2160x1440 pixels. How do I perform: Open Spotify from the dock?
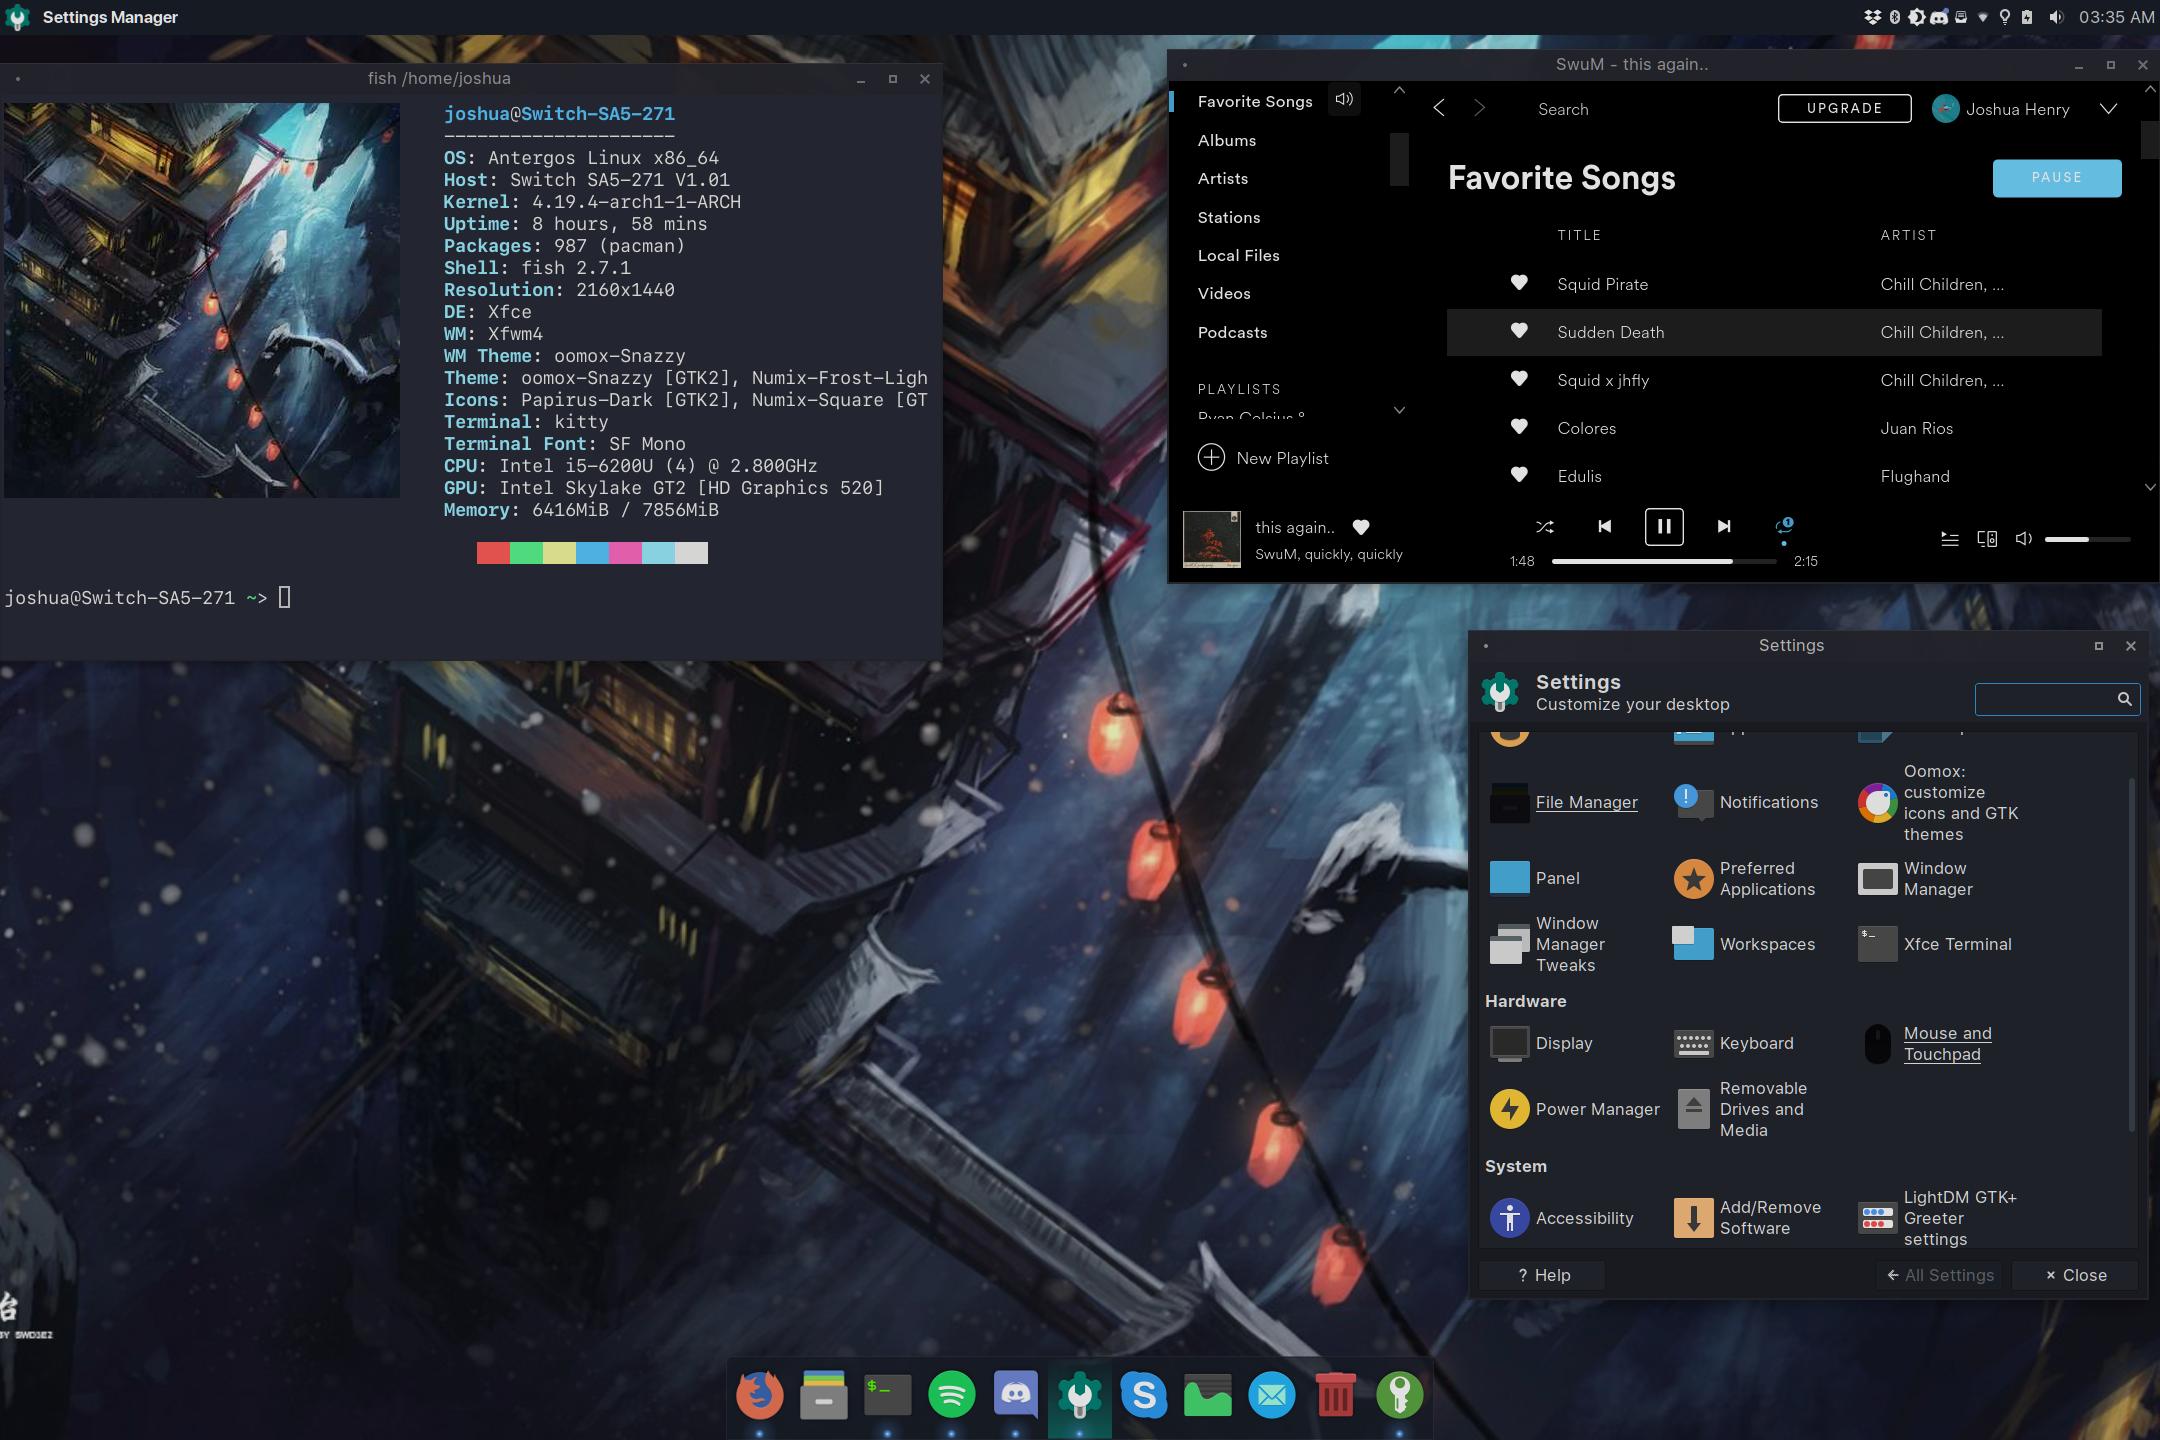pos(951,1395)
